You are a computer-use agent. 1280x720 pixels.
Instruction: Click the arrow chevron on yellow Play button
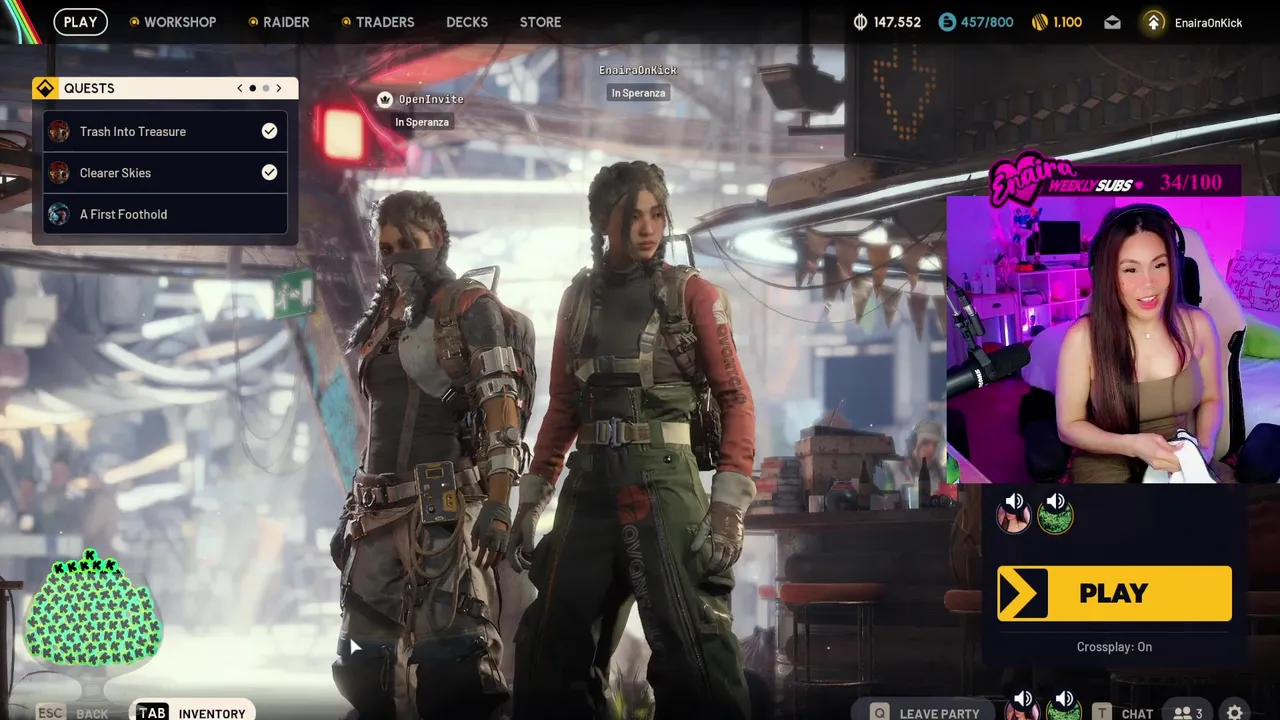1022,593
